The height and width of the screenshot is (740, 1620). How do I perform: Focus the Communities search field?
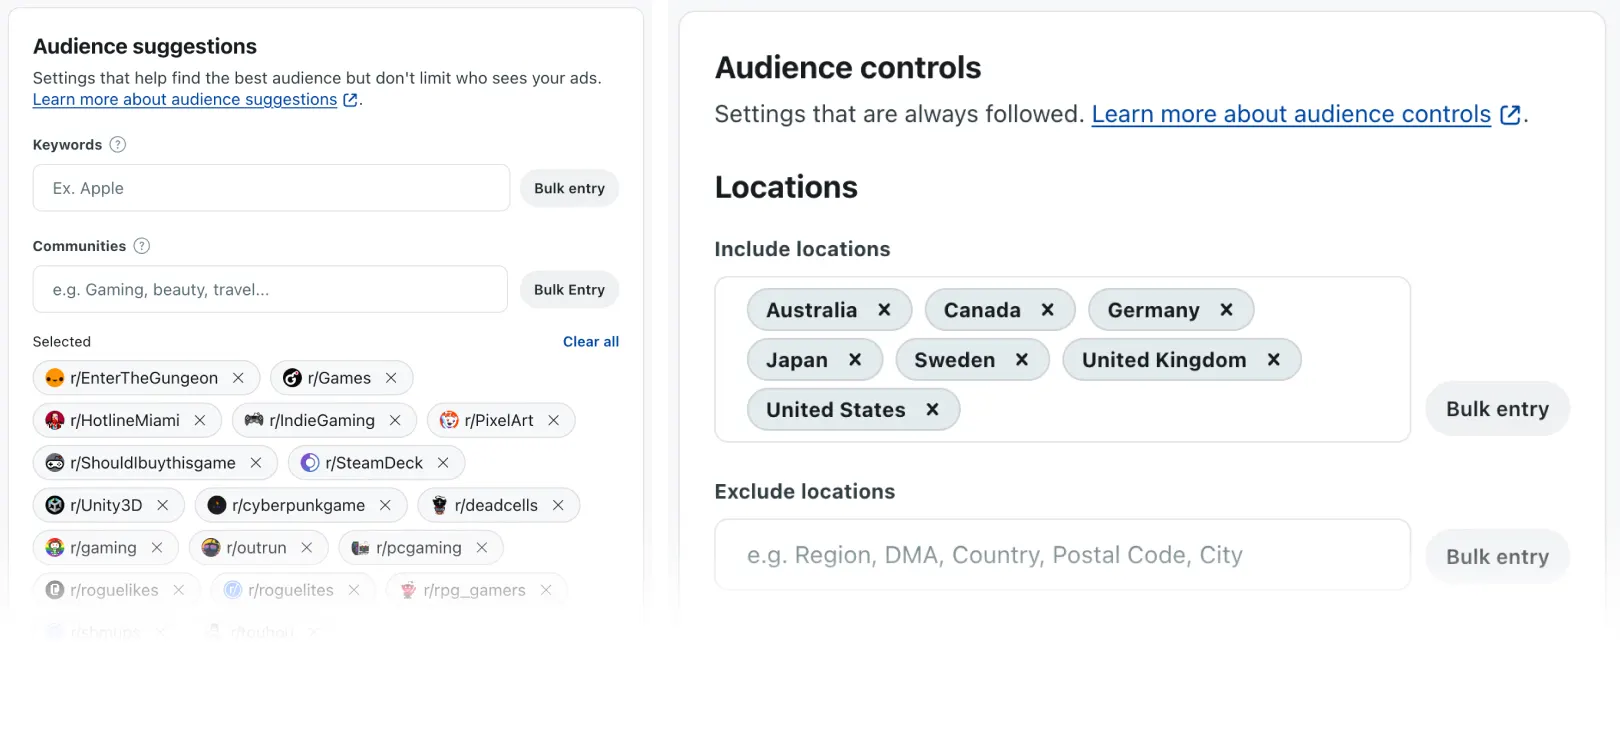(x=270, y=289)
